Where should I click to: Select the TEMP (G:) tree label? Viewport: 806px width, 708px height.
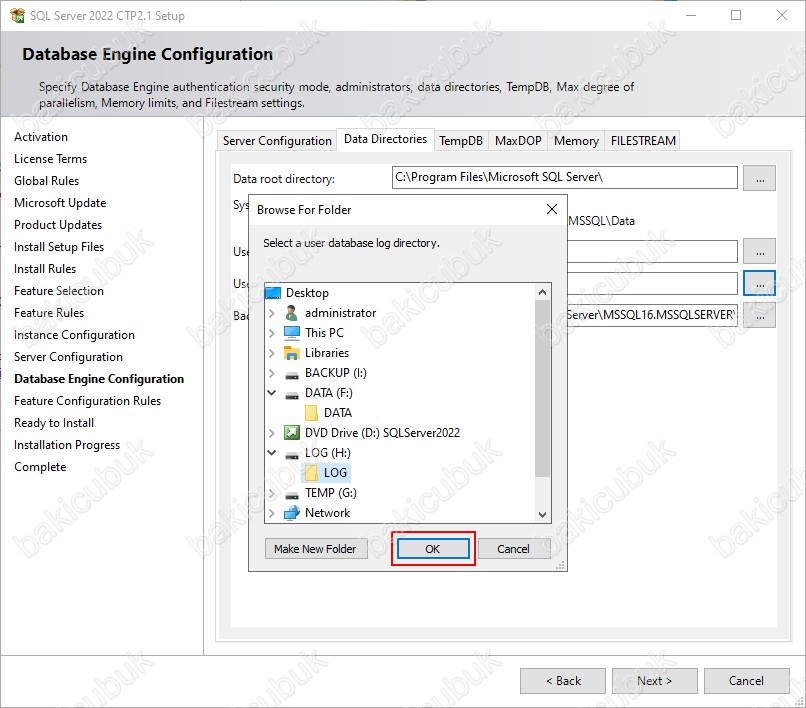point(331,493)
